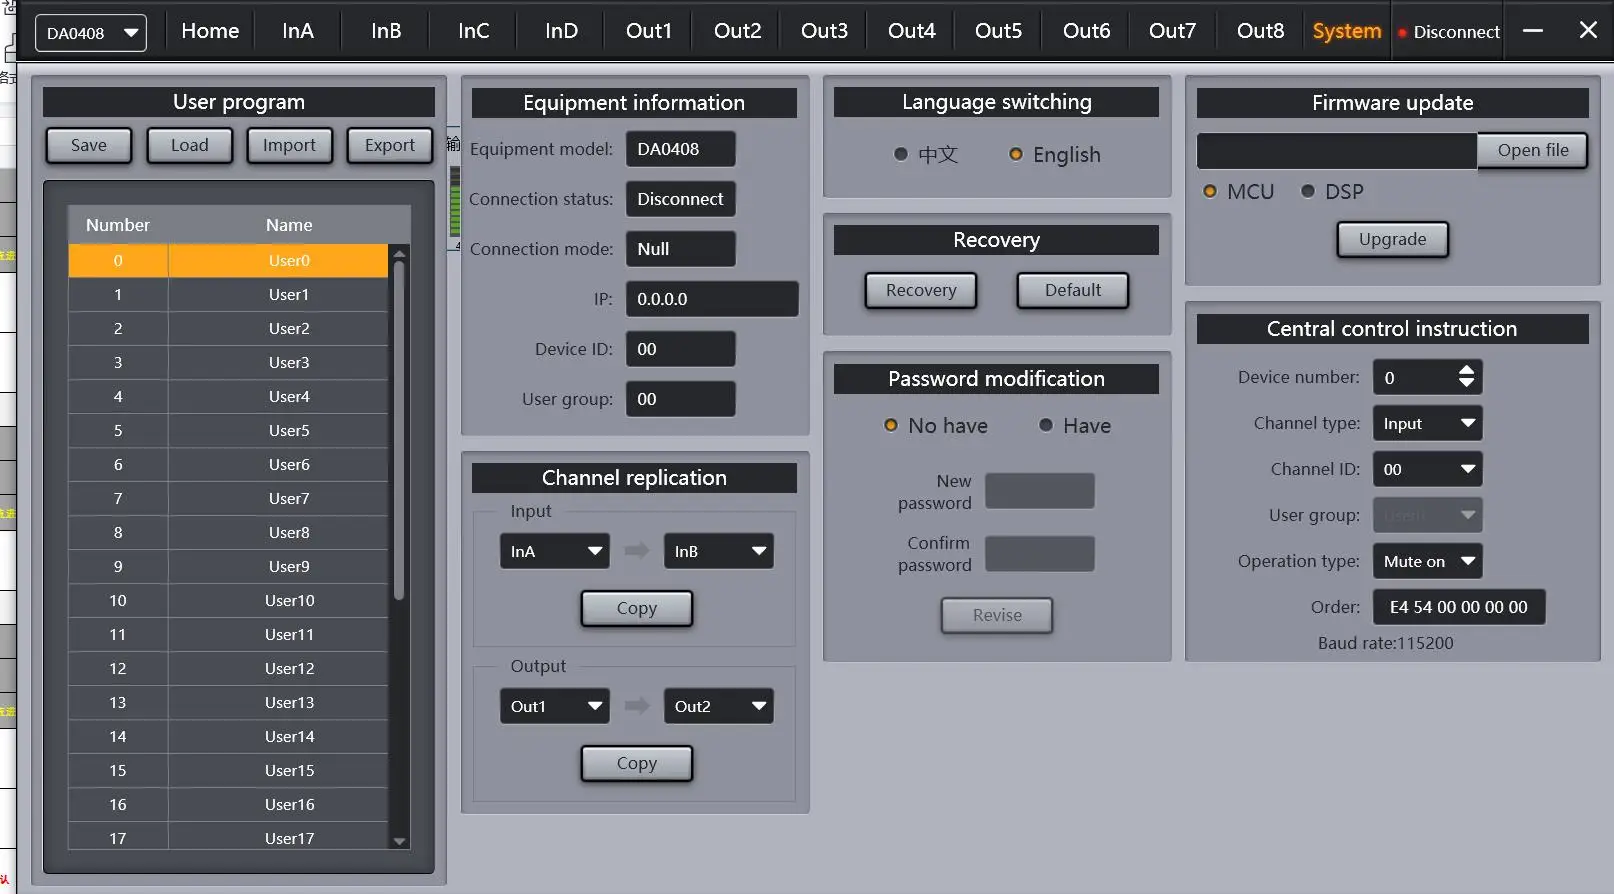Click the red Disconnect status indicator

[1448, 32]
